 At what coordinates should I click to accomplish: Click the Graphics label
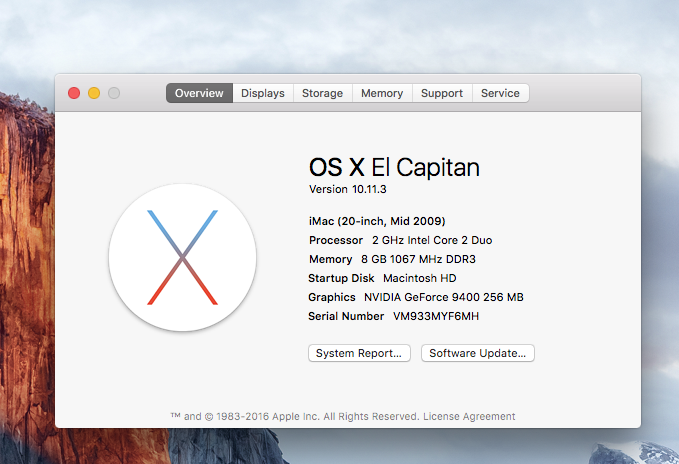tap(332, 297)
